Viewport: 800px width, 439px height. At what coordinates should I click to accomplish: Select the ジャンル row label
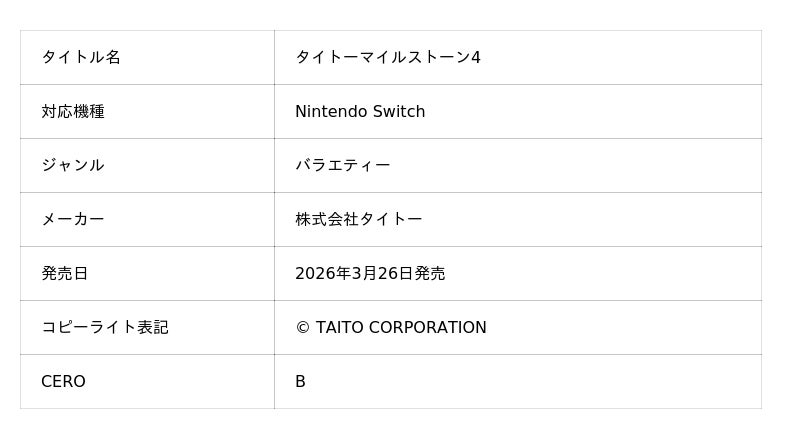(73, 166)
